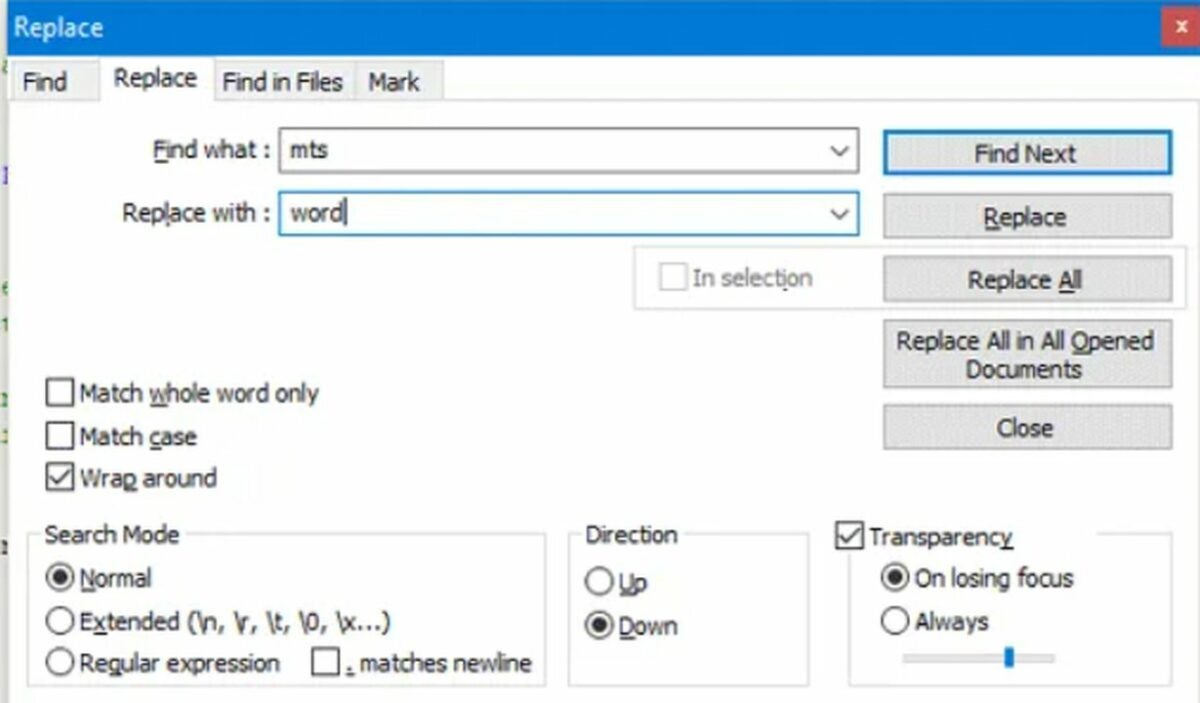Open the Replace with dropdown history
Viewport: 1200px width, 703px height.
(840, 213)
